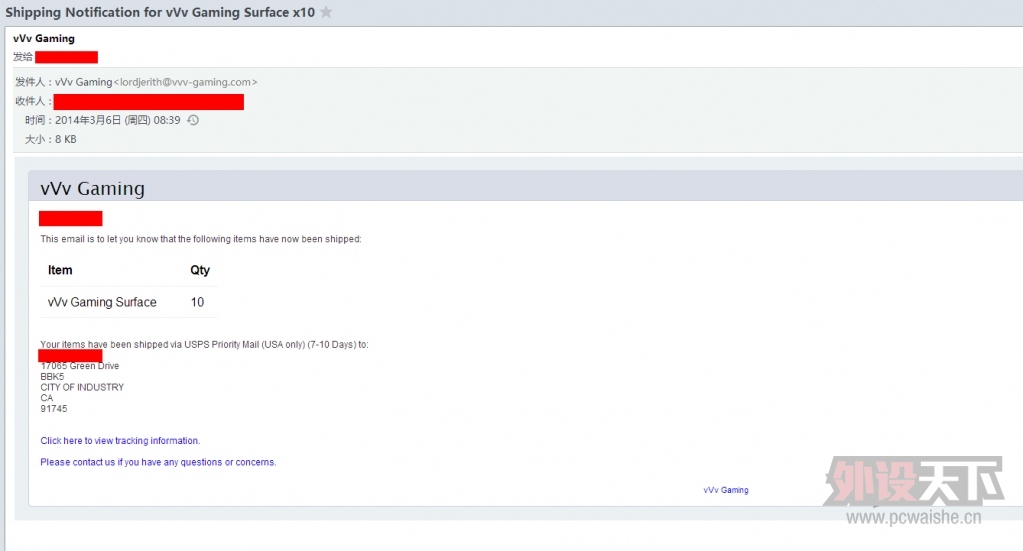This screenshot has height=551, width=1023.
Task: Click the state abbreviation CA line
Action: [47, 398]
